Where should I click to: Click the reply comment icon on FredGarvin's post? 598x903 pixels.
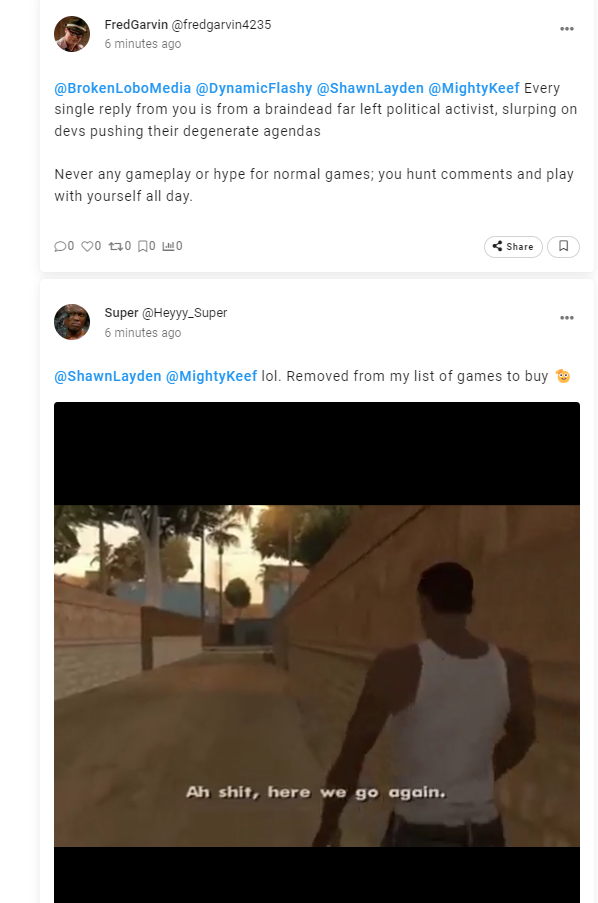tap(60, 246)
